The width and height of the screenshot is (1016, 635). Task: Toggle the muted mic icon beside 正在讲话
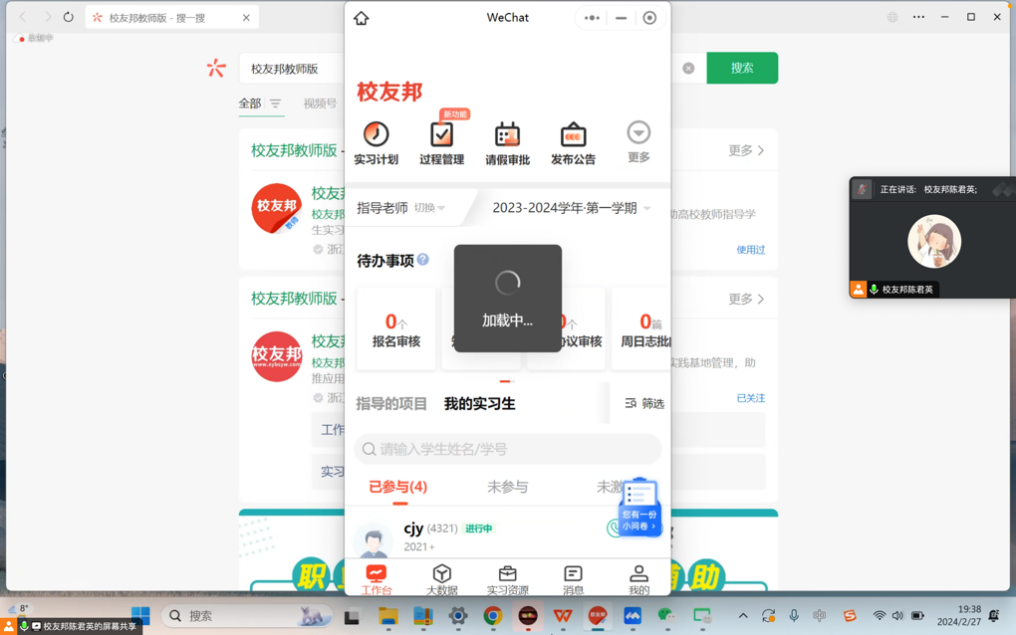click(x=862, y=189)
